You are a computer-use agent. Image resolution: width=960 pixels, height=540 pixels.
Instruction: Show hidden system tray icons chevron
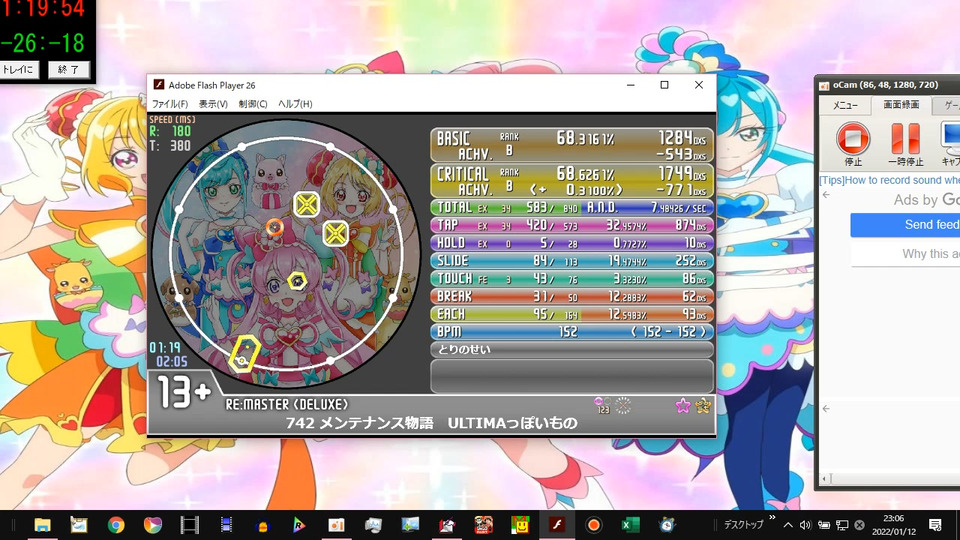point(788,525)
